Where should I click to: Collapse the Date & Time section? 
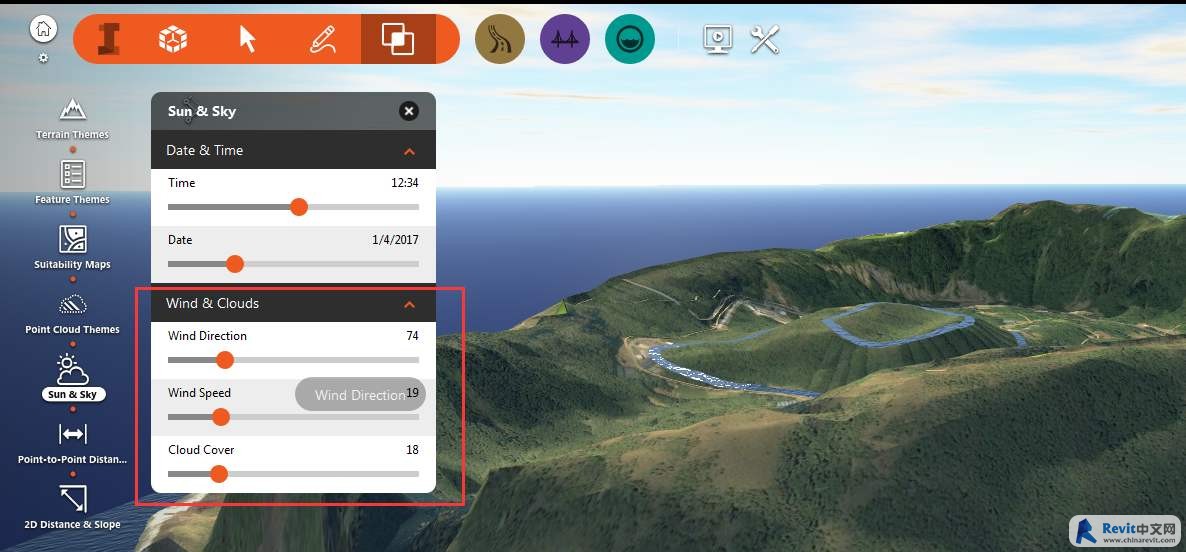[409, 151]
